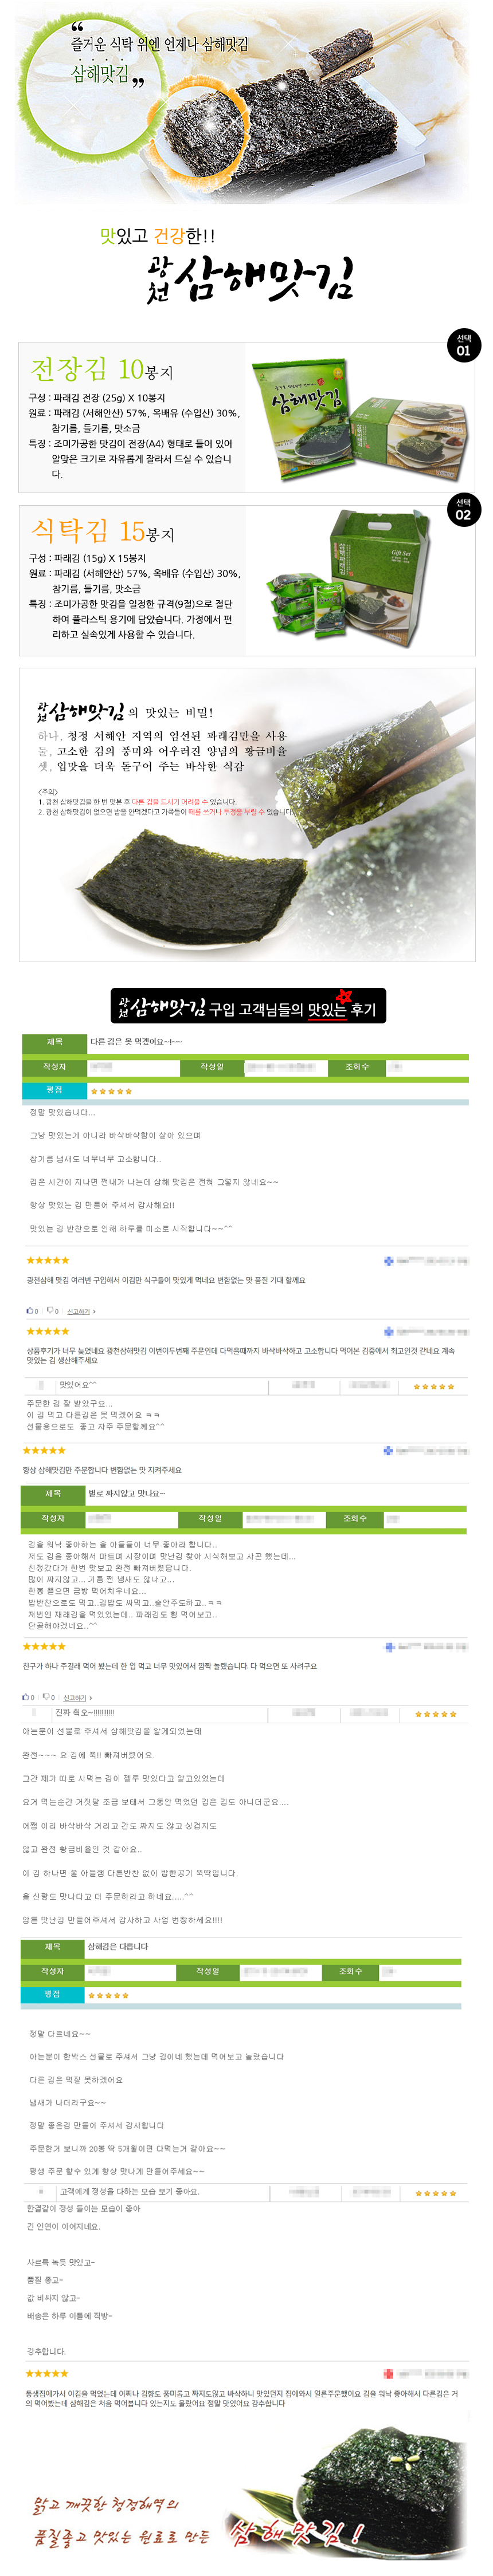Click 신고하기 link under 광천삼해 맛김 review
Image resolution: width=493 pixels, height=2576 pixels.
pyautogui.click(x=80, y=1311)
